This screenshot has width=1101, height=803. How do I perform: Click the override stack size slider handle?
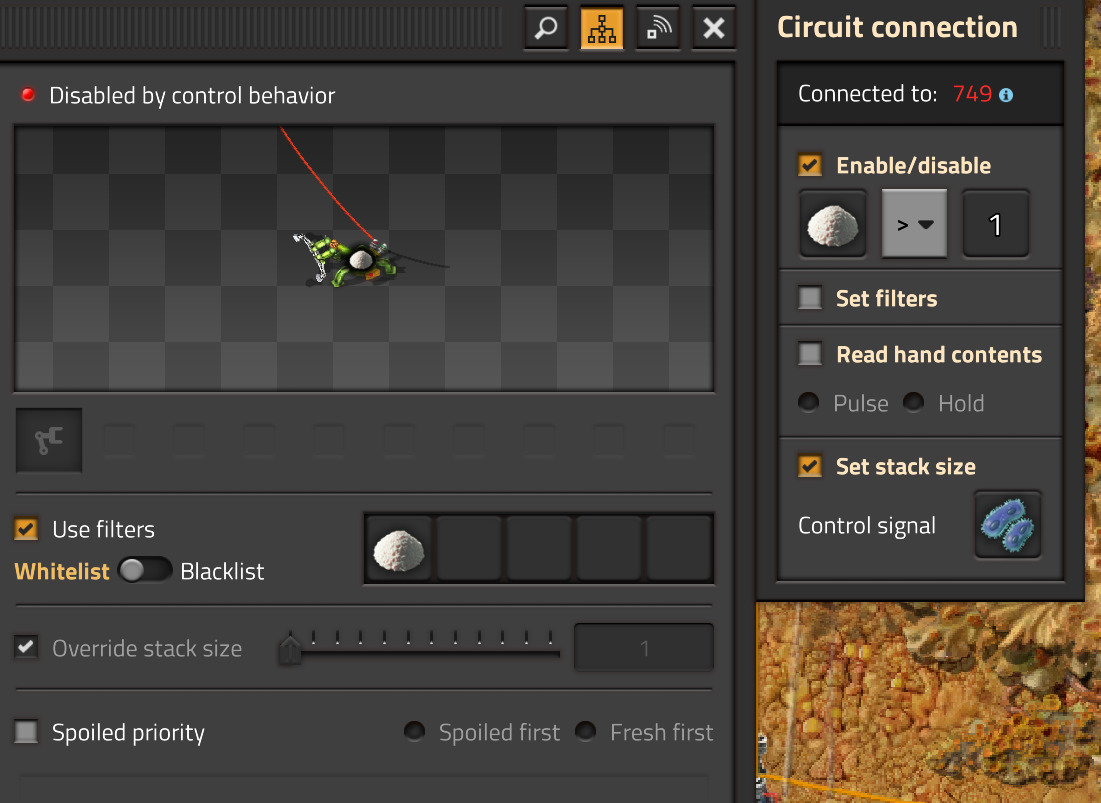click(290, 650)
